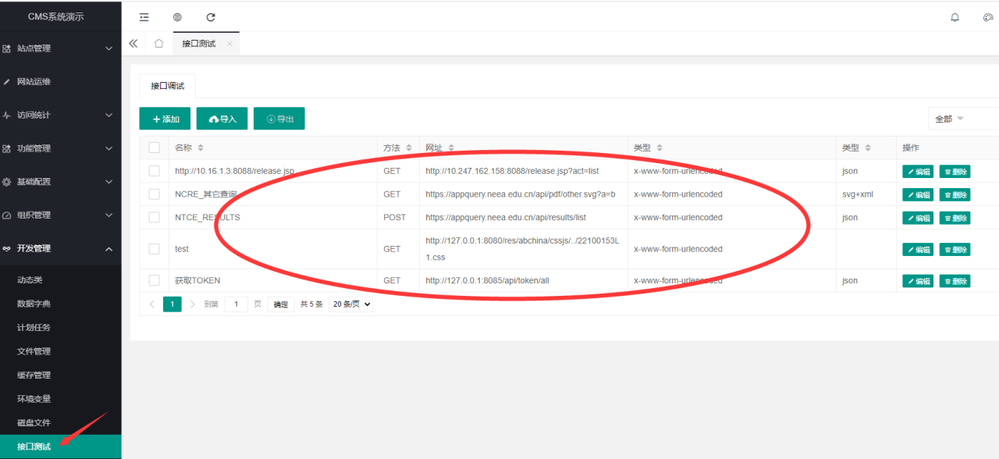Click the 添加 button
This screenshot has width=999, height=459.
click(x=165, y=119)
